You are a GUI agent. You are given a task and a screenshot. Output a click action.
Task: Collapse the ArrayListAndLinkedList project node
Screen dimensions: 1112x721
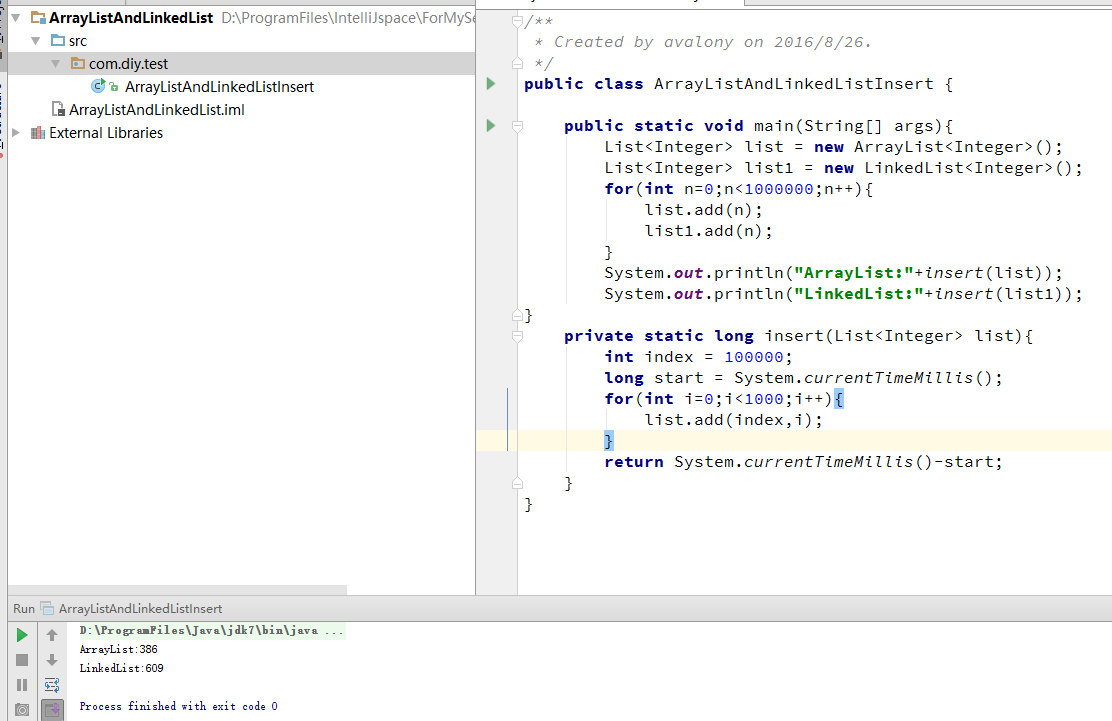coord(15,19)
